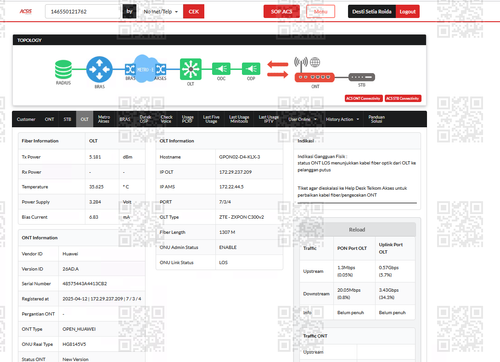The width and height of the screenshot is (500, 362).
Task: Click the black 'by' label button
Action: pyautogui.click(x=129, y=11)
